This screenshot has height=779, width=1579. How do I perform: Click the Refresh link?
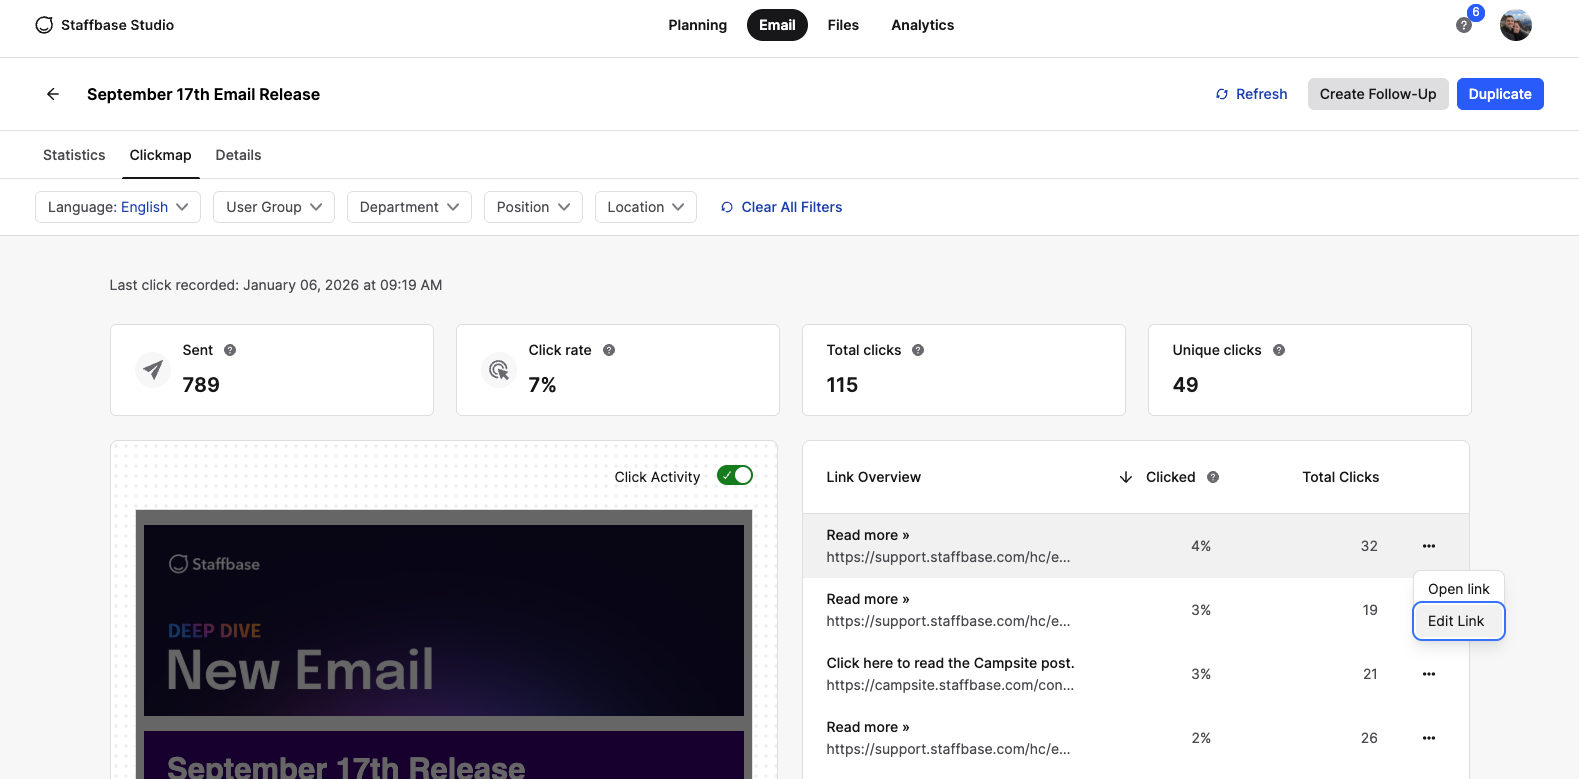click(1251, 94)
